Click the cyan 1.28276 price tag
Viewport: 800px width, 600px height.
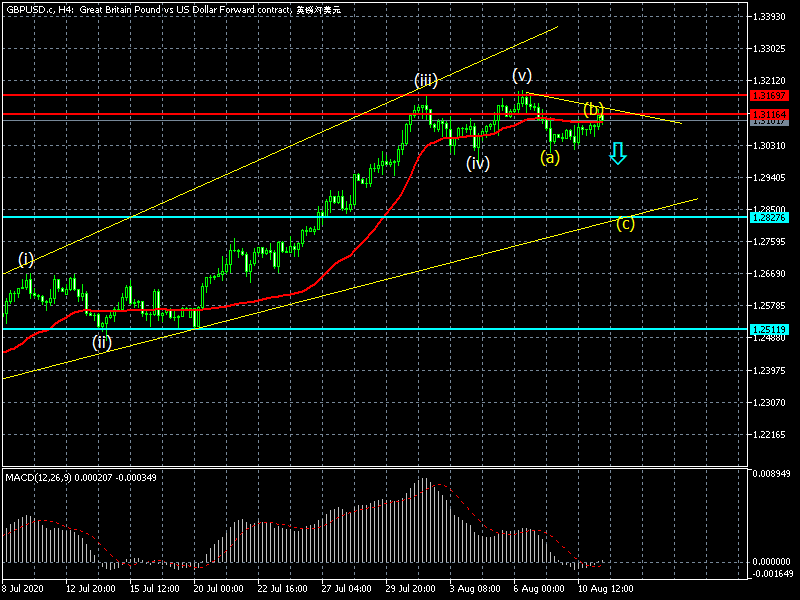769,218
